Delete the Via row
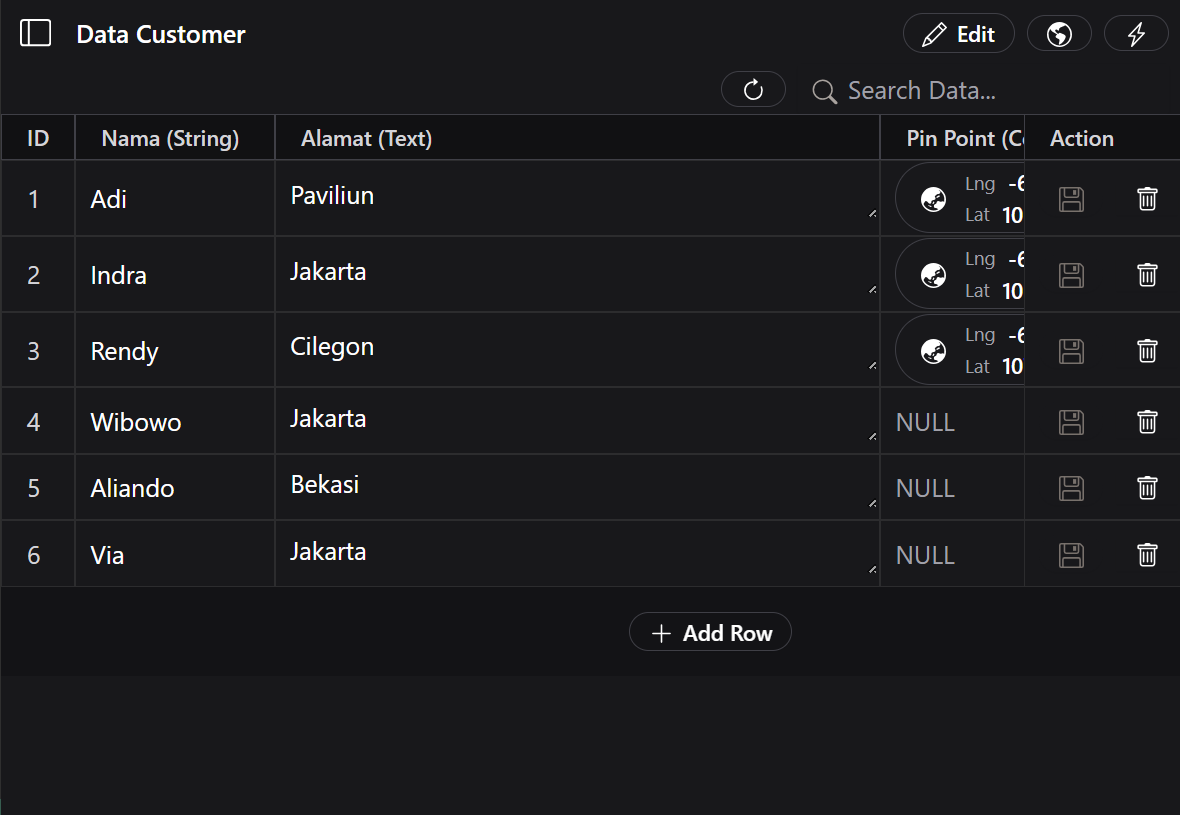Screen dimensions: 1180x815 (x=1147, y=555)
